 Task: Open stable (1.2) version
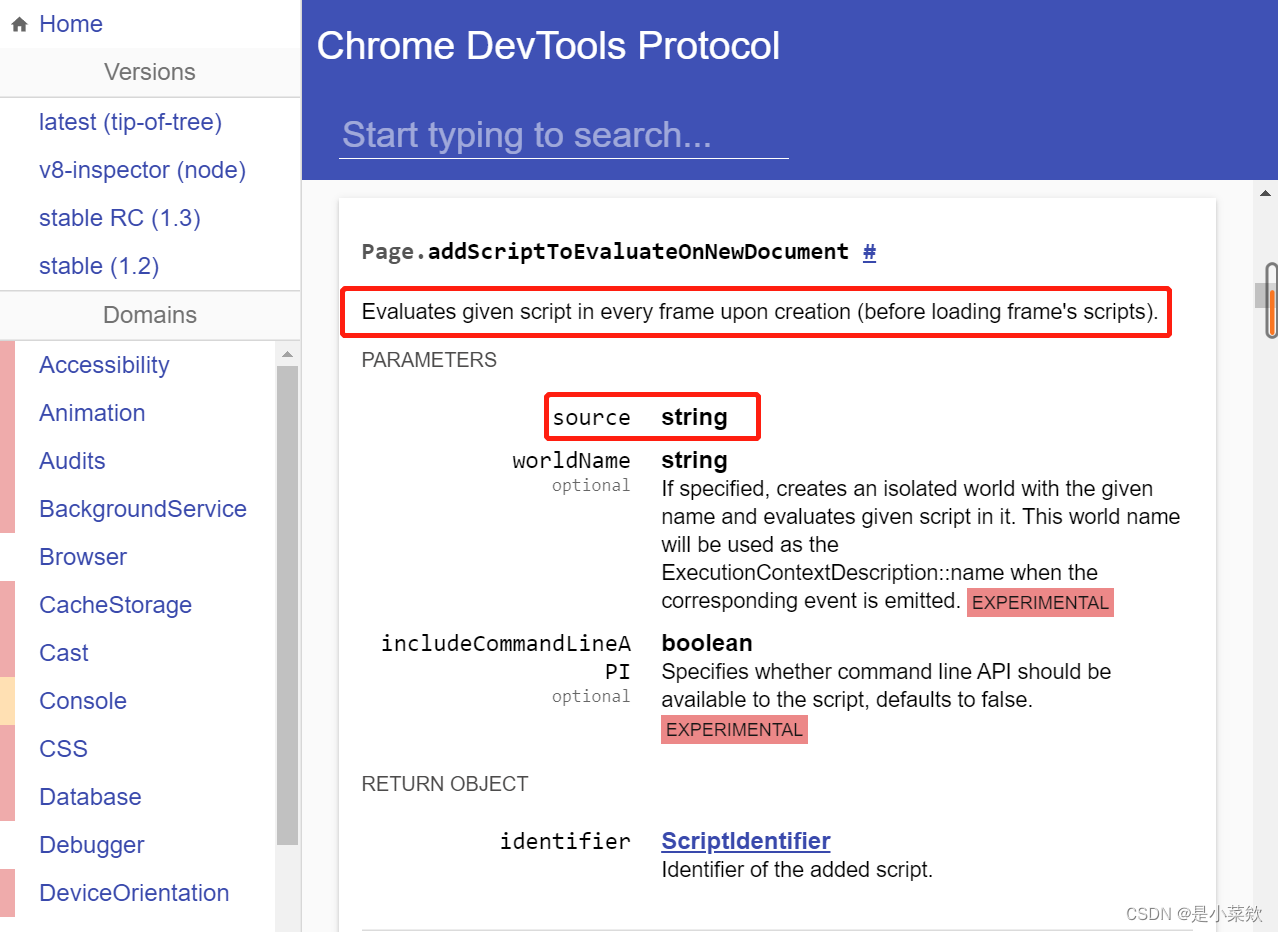[99, 266]
